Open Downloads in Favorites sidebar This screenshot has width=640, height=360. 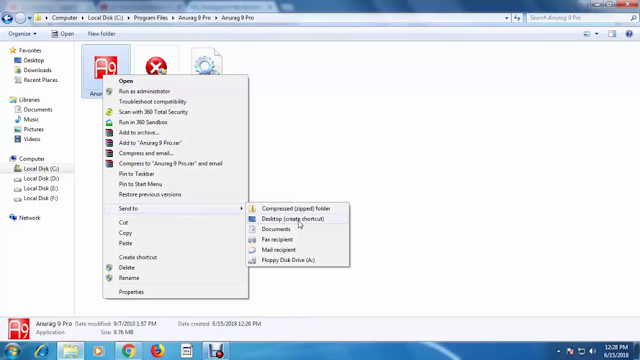coord(38,70)
